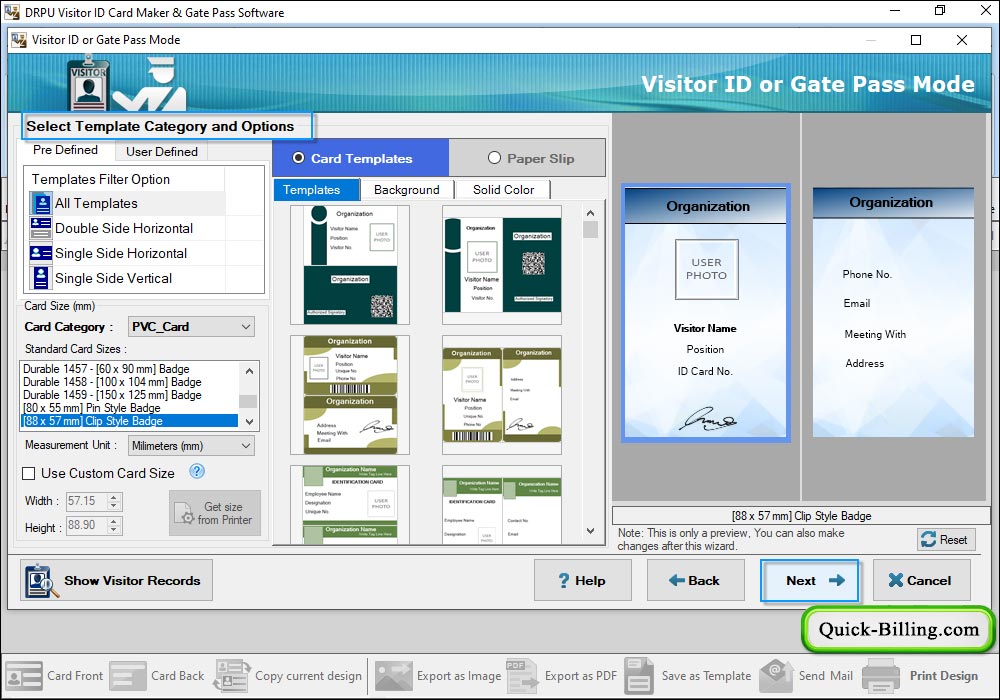Select 80 x 55 mm Pin Style Badge
Image resolution: width=1000 pixels, height=700 pixels.
pyautogui.click(x=129, y=408)
